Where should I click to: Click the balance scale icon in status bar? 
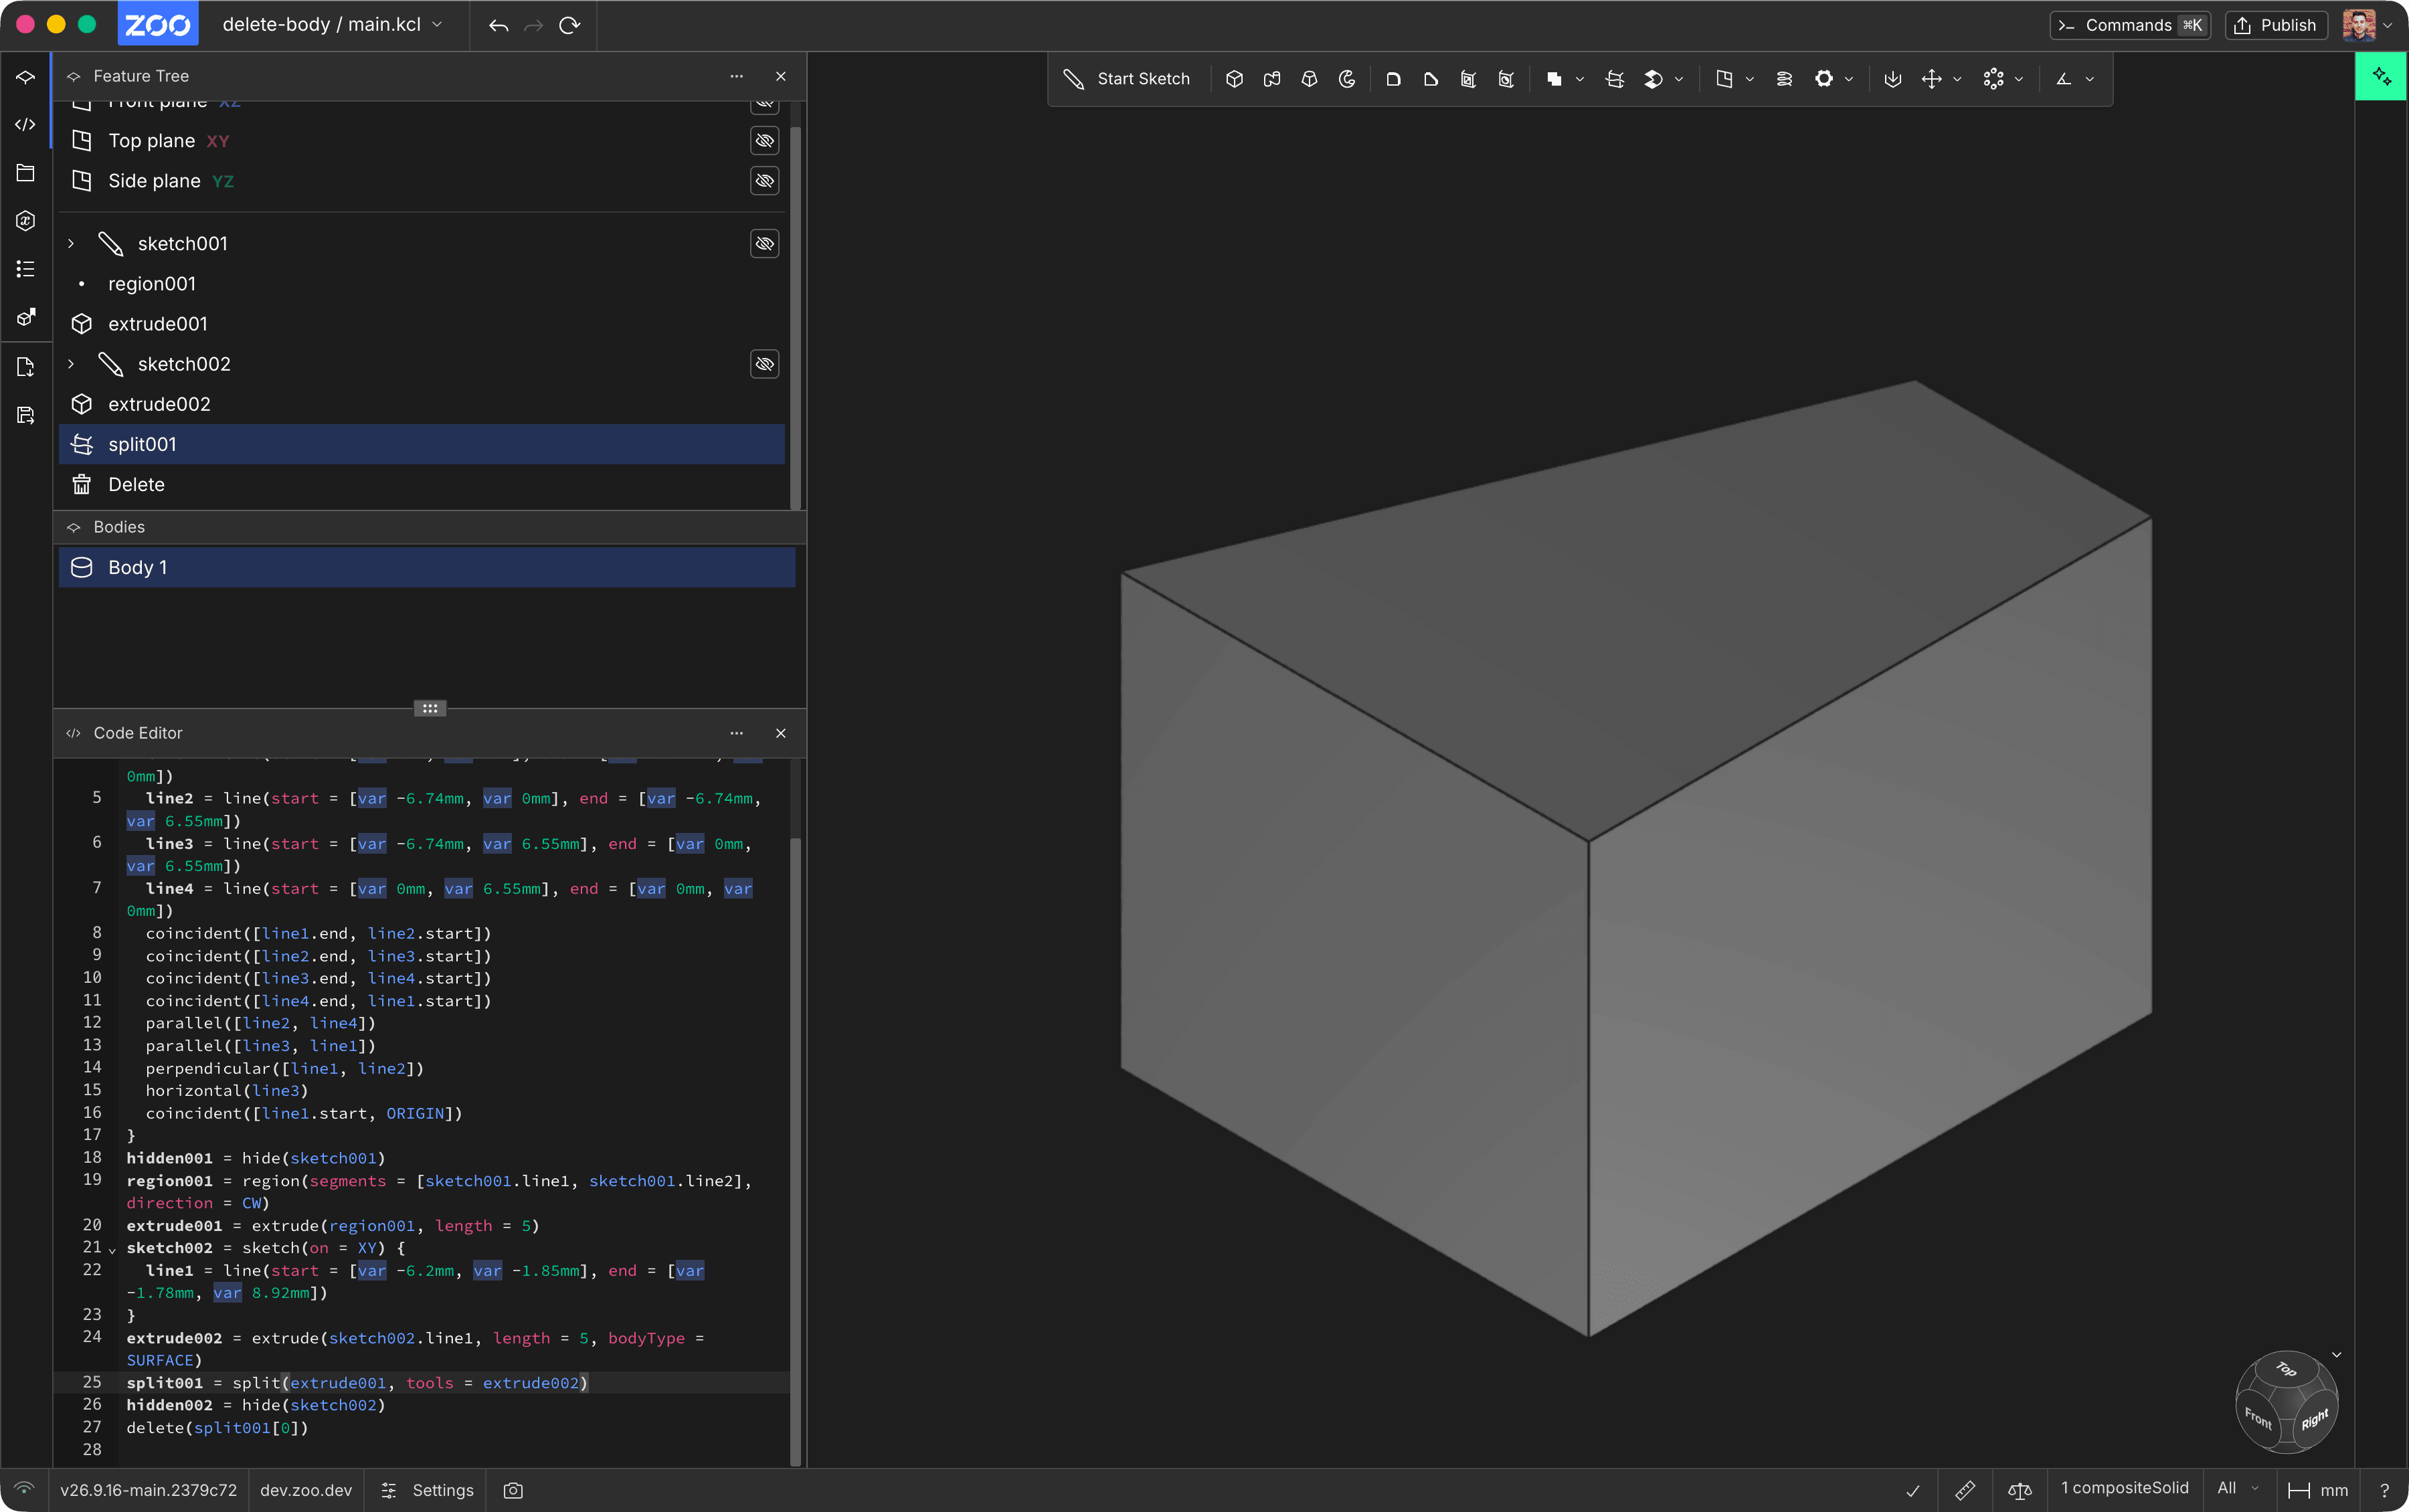(2020, 1490)
